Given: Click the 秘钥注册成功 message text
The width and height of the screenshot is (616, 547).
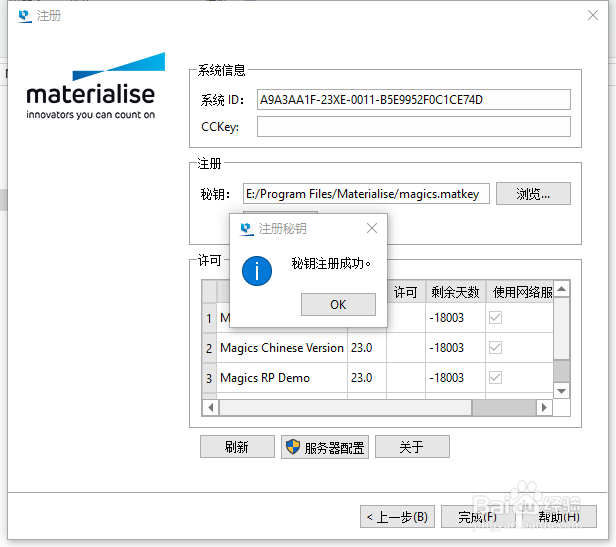Looking at the screenshot, I should (331, 263).
